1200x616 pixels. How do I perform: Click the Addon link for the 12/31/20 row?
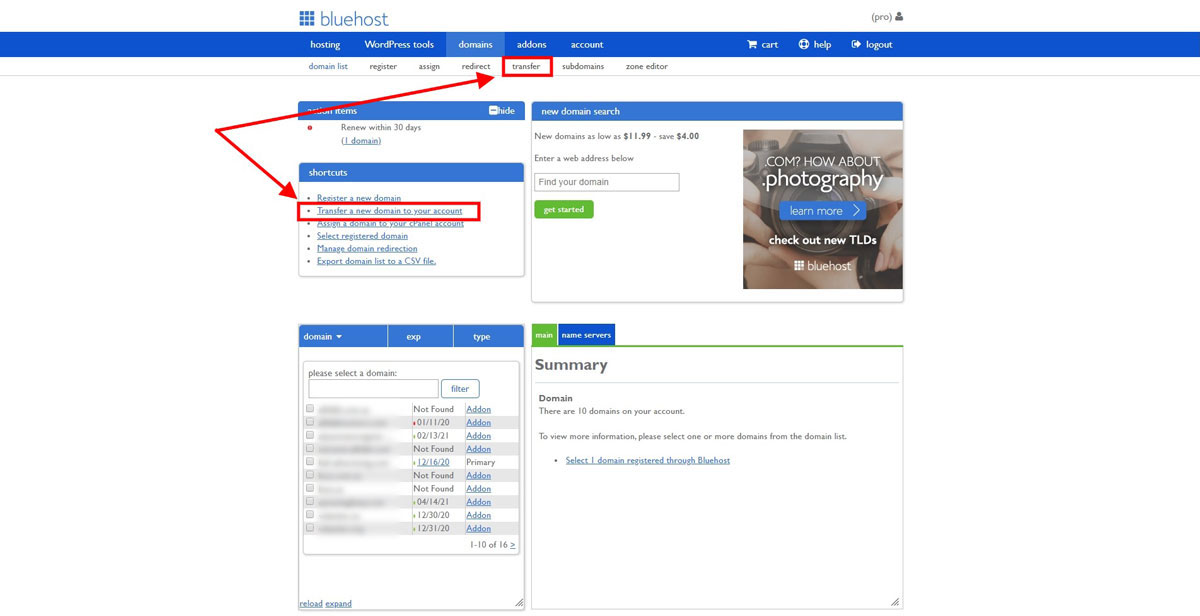pyautogui.click(x=479, y=528)
